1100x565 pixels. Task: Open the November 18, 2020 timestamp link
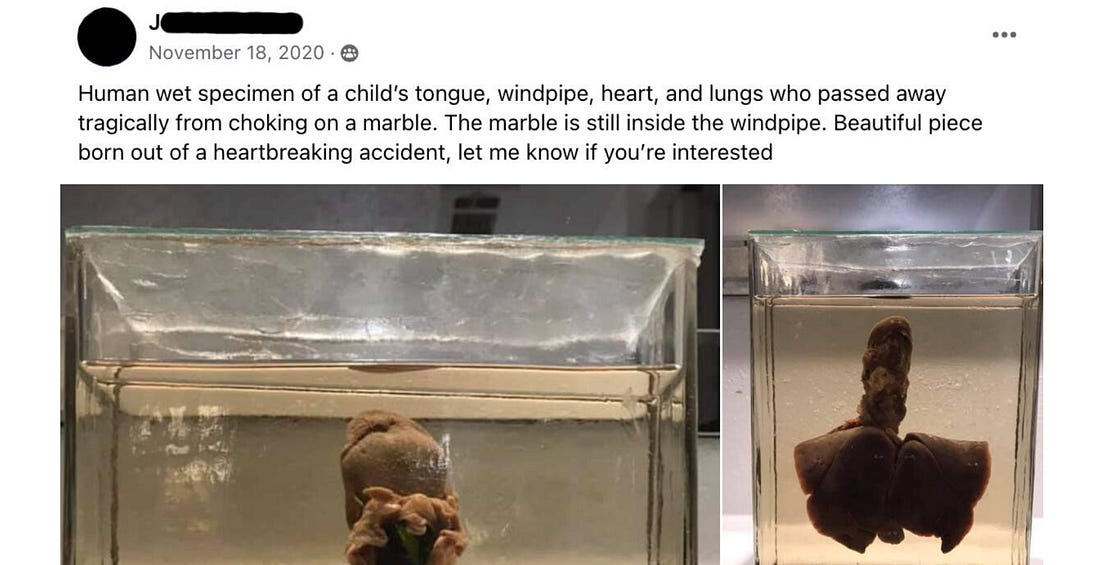tap(236, 53)
